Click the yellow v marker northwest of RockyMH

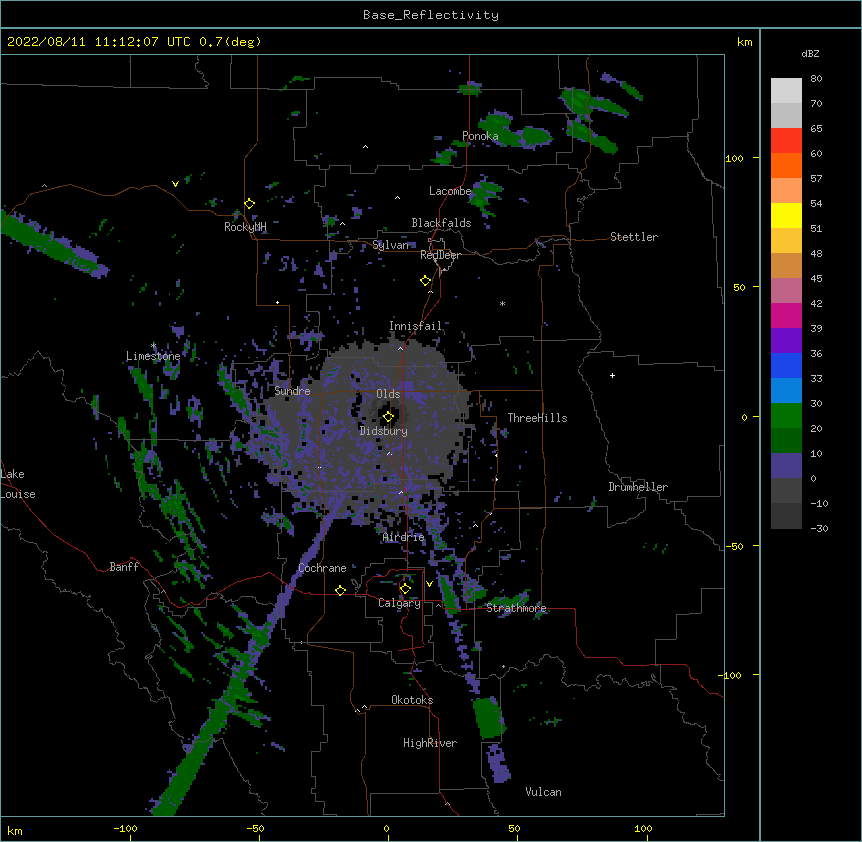pos(175,184)
